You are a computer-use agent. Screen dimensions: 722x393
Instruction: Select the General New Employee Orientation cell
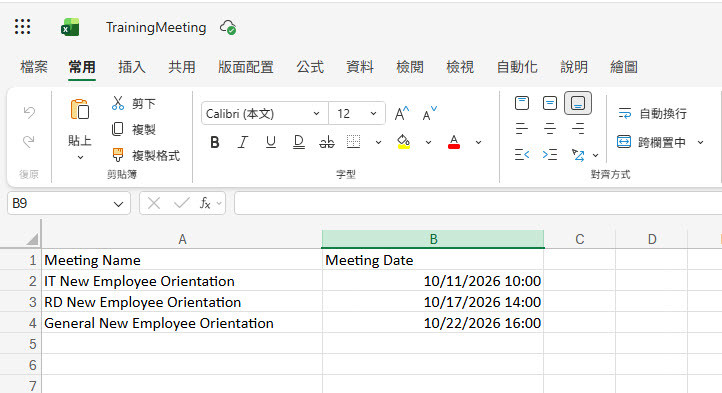pyautogui.click(x=182, y=323)
